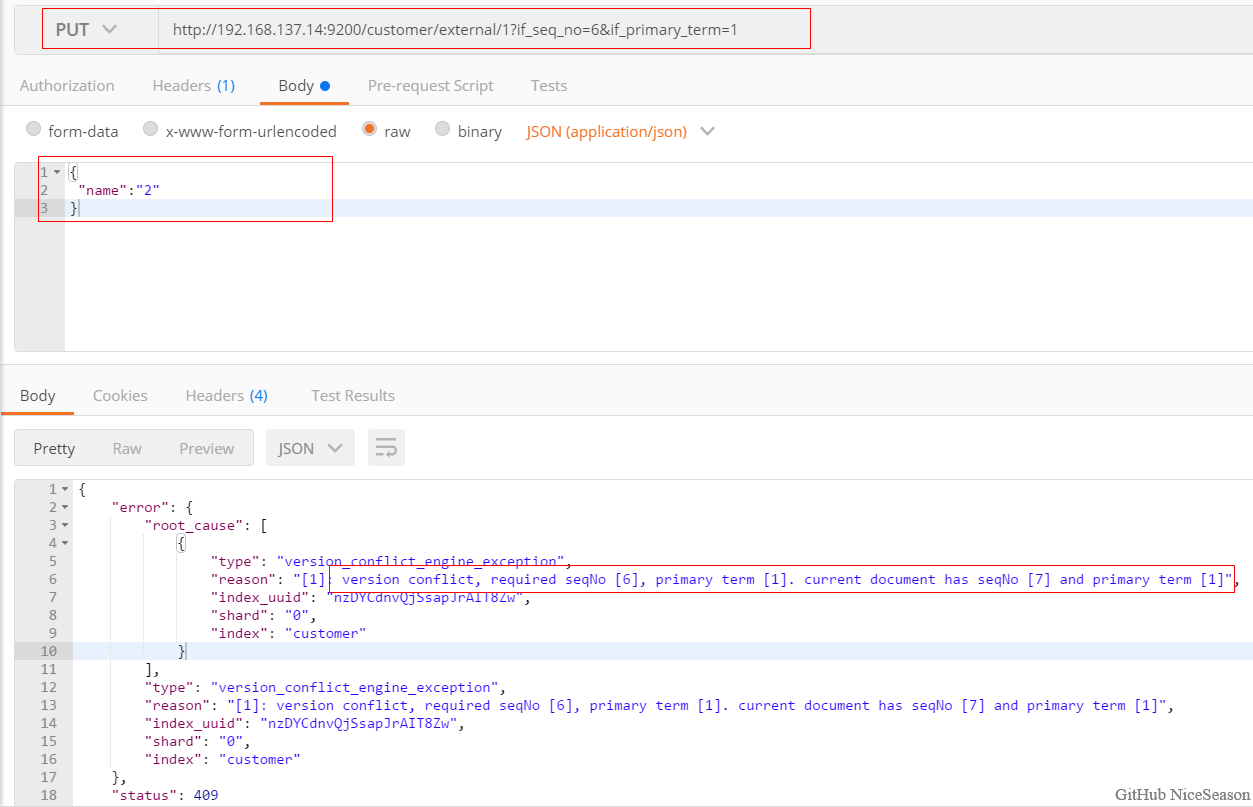Switch to the Tests tab
Image resolution: width=1253 pixels, height=807 pixels.
click(x=549, y=86)
